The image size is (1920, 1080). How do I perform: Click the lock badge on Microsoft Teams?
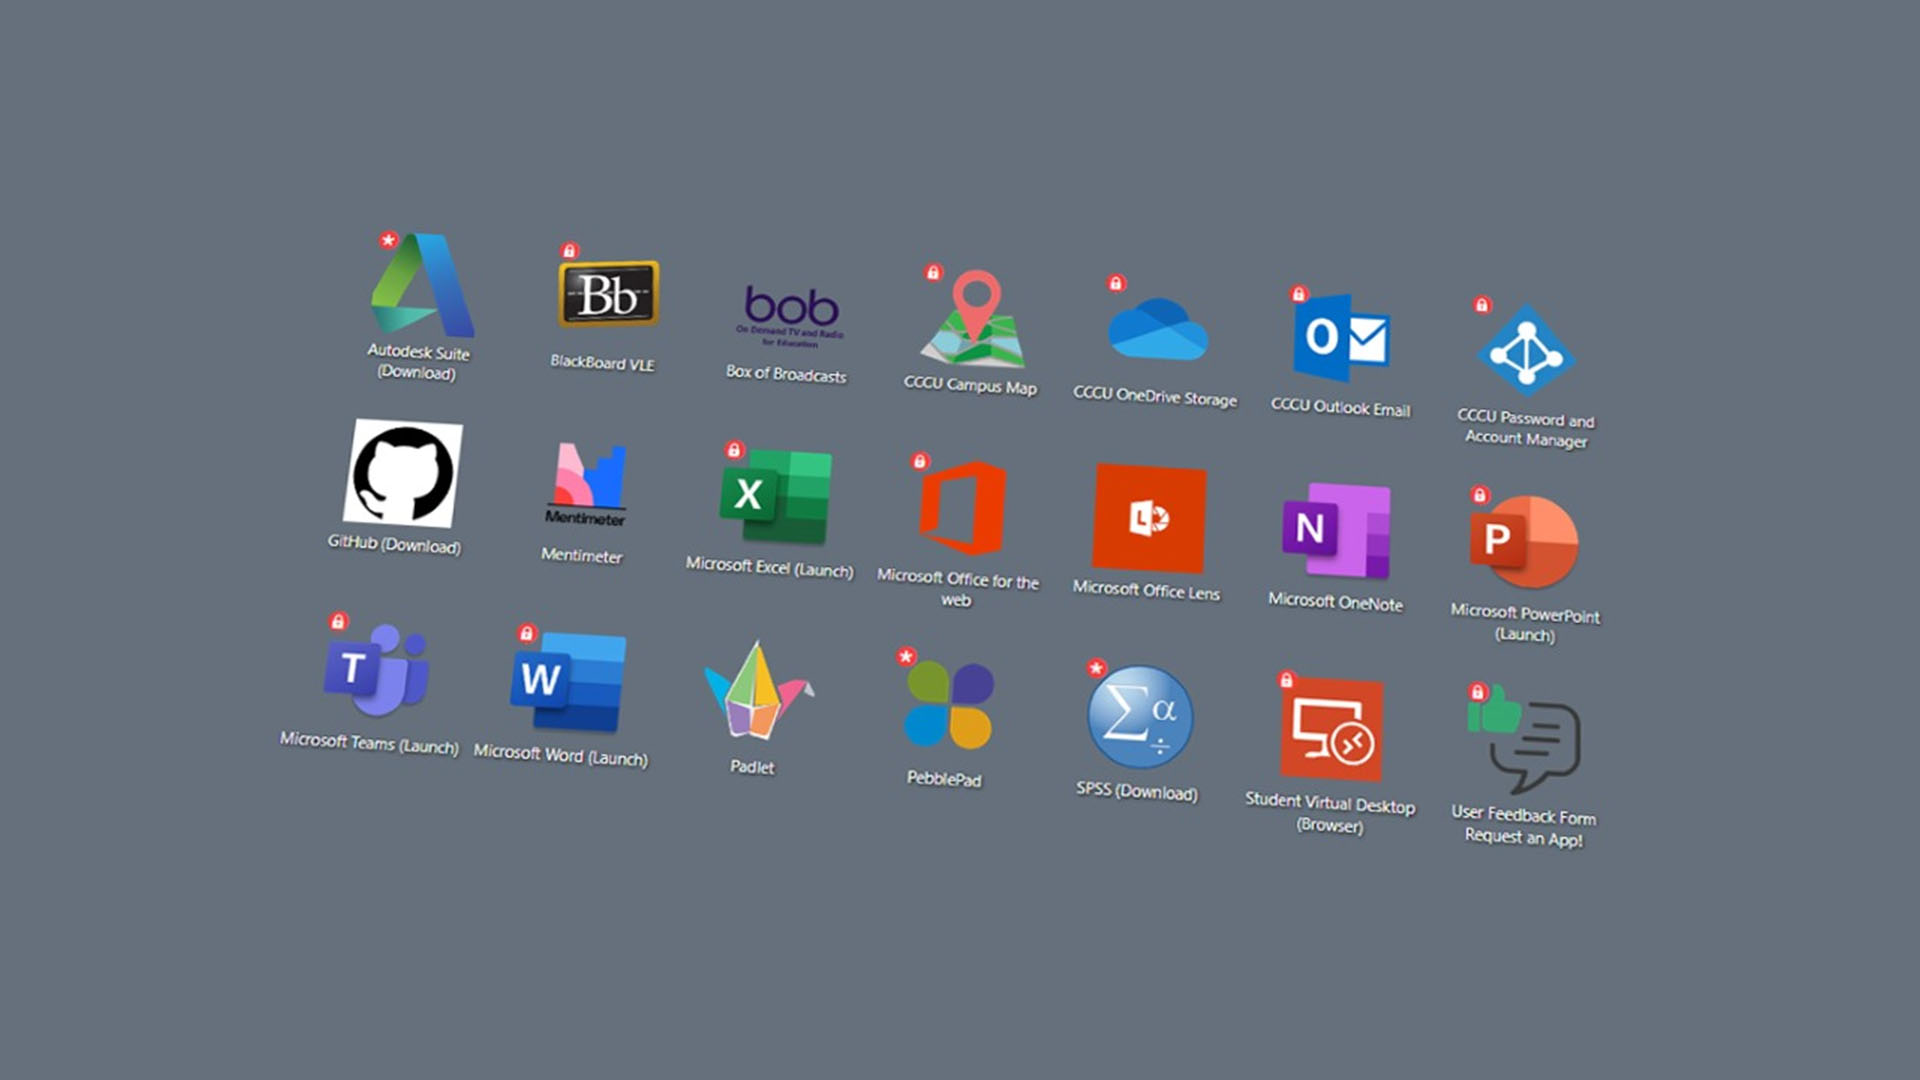coord(338,622)
